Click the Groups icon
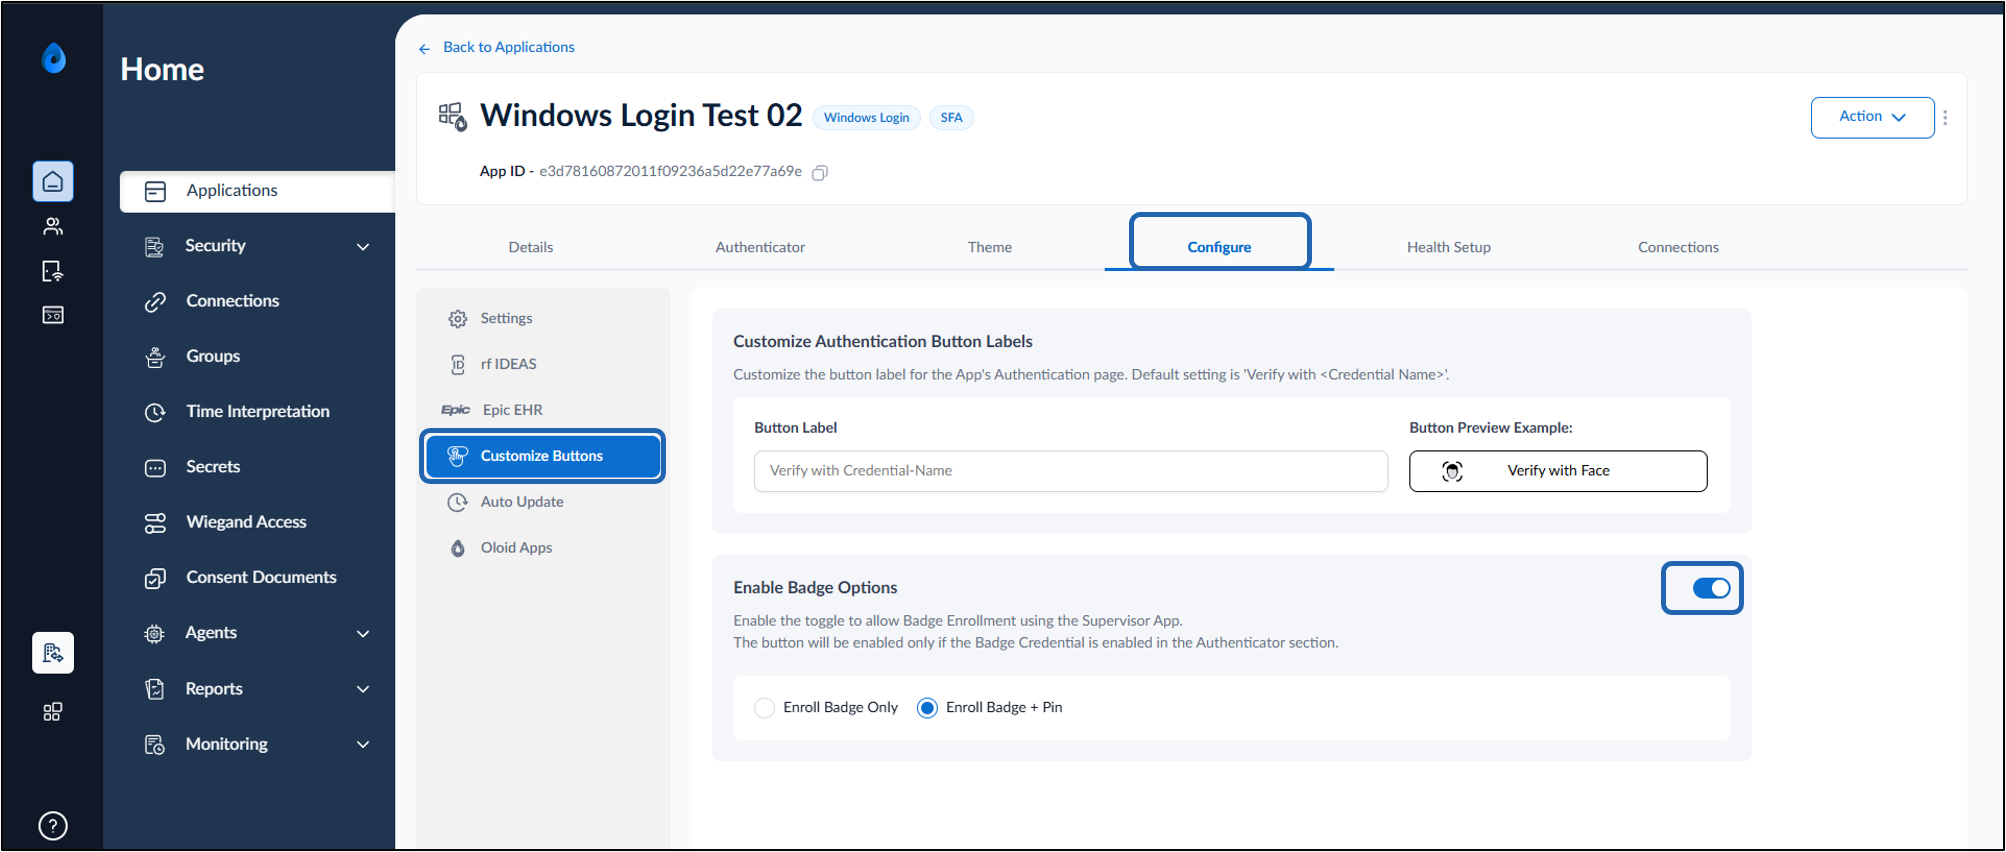 (155, 356)
